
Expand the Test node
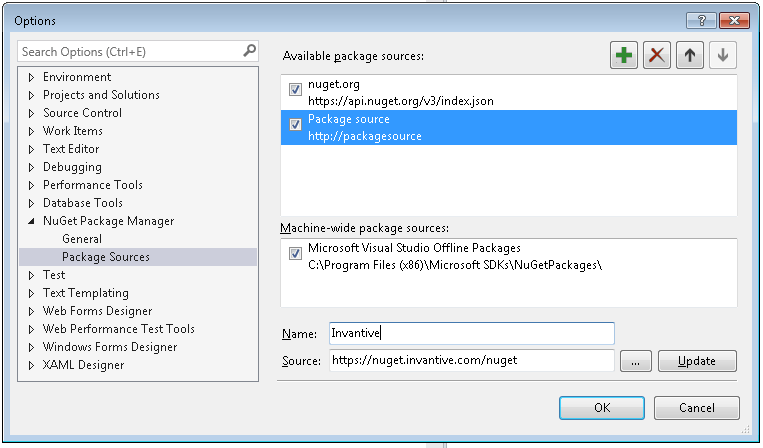click(x=31, y=275)
